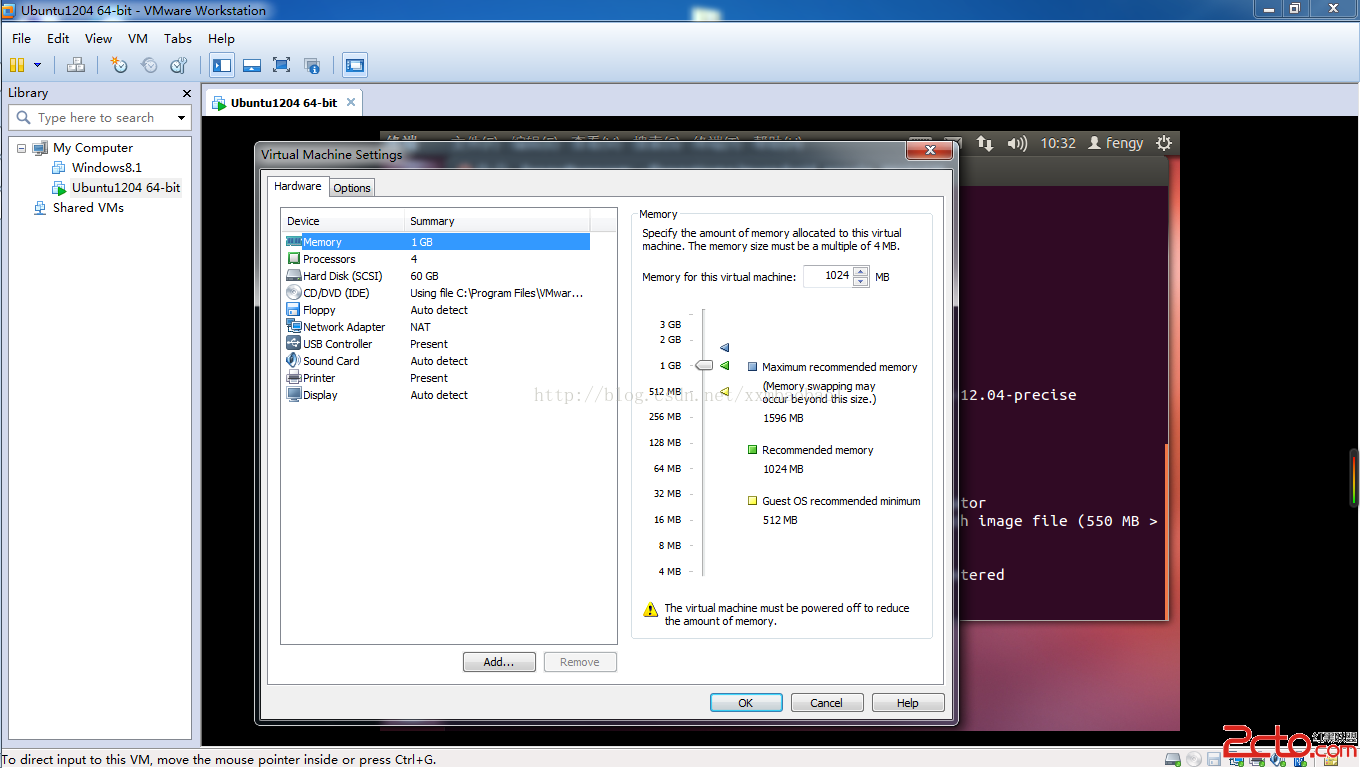Click the Ubuntu clock showing 10:32
The image size is (1360, 768).
point(1058,143)
